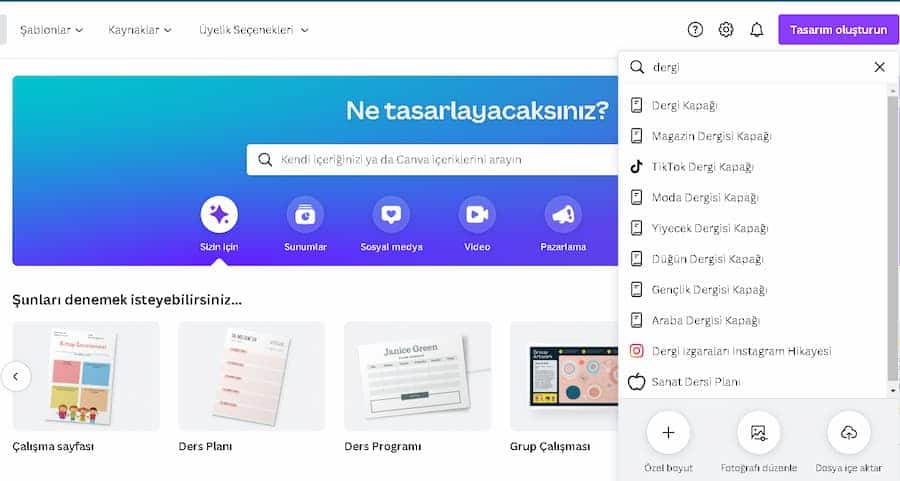Select the Pazarlama megaphone icon
Screen dimensions: 900x481
click(x=563, y=214)
